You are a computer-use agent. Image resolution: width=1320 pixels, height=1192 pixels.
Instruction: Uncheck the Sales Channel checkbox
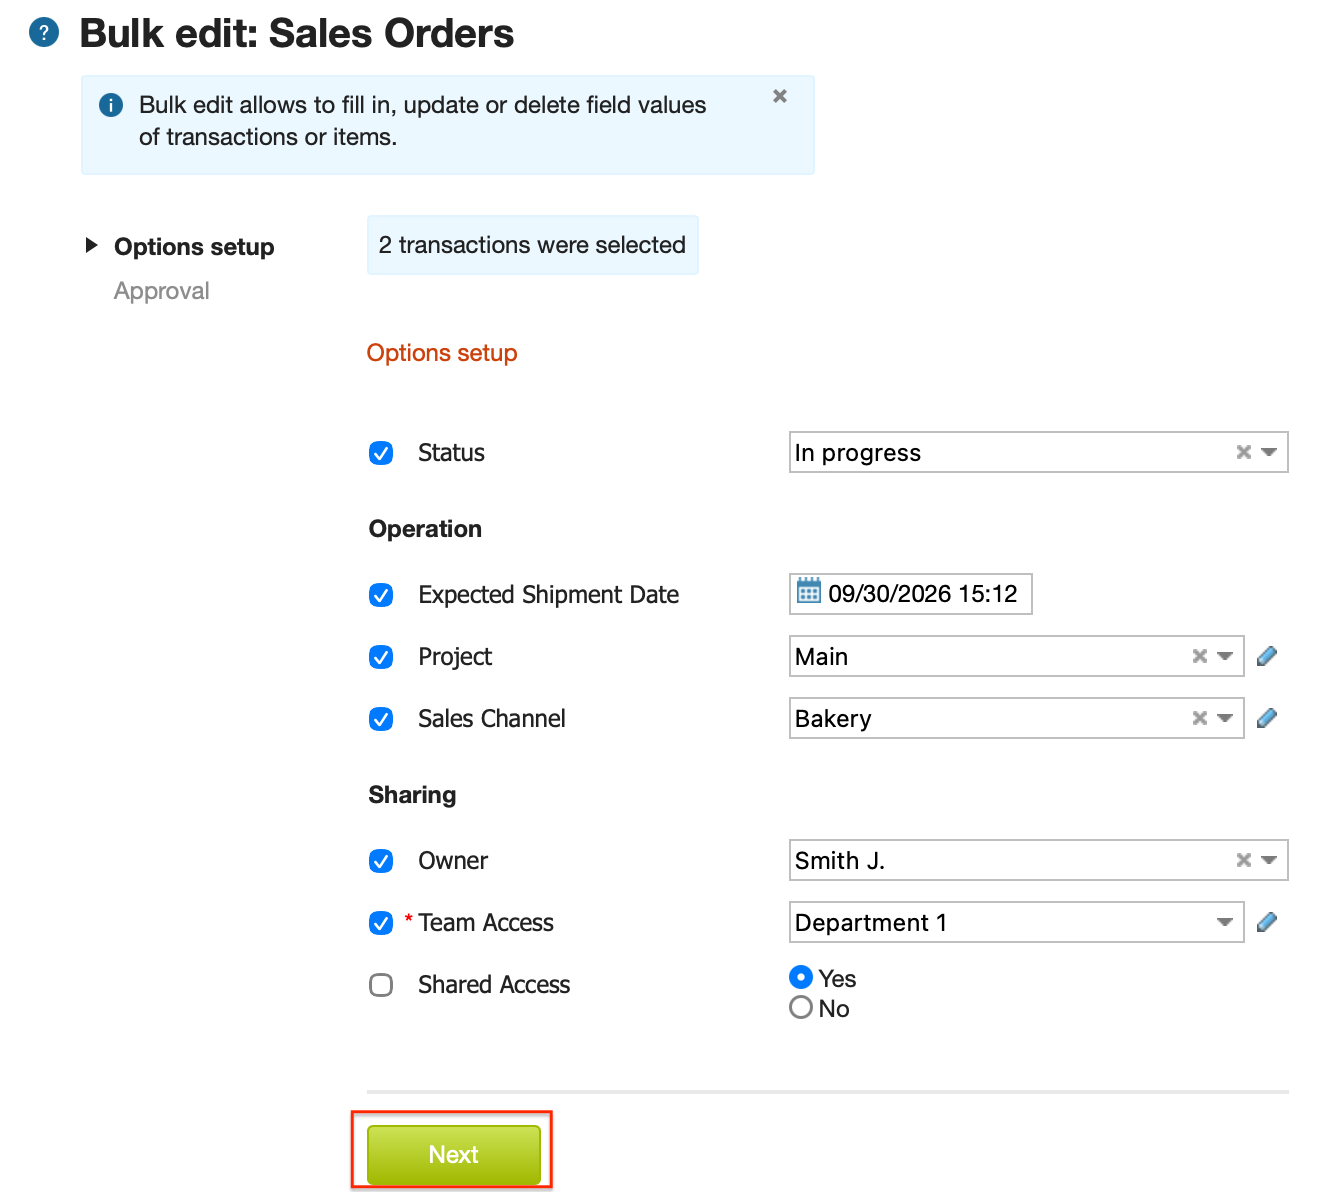pyautogui.click(x=381, y=719)
